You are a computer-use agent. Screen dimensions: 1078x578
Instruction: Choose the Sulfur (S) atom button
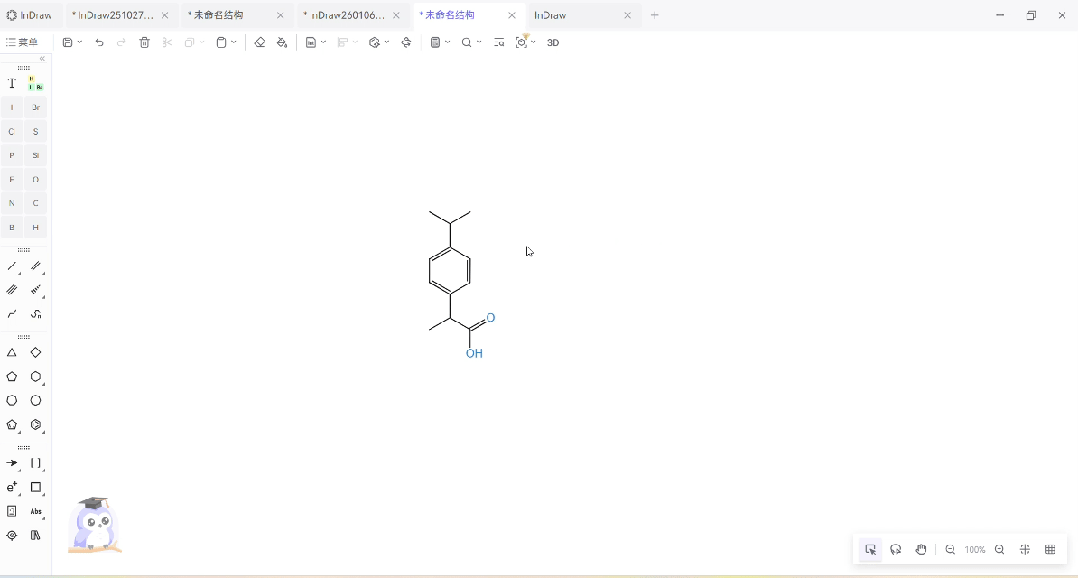point(36,131)
